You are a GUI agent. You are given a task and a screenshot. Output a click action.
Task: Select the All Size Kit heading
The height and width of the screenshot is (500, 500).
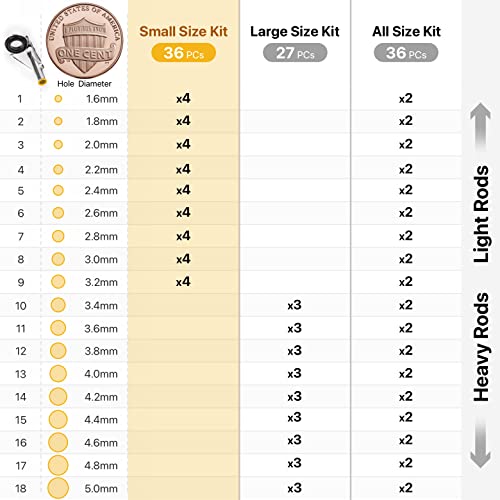coord(406,32)
